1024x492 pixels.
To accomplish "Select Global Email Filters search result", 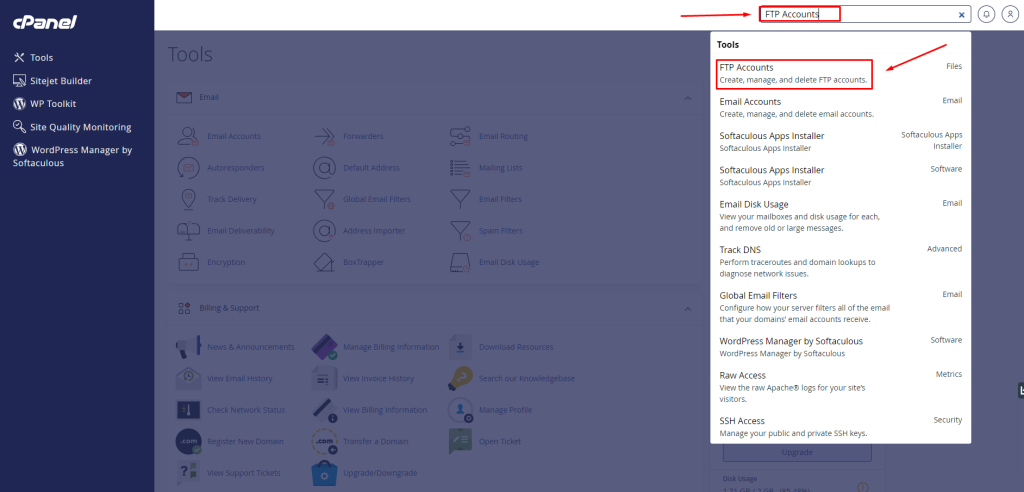I will pos(840,307).
